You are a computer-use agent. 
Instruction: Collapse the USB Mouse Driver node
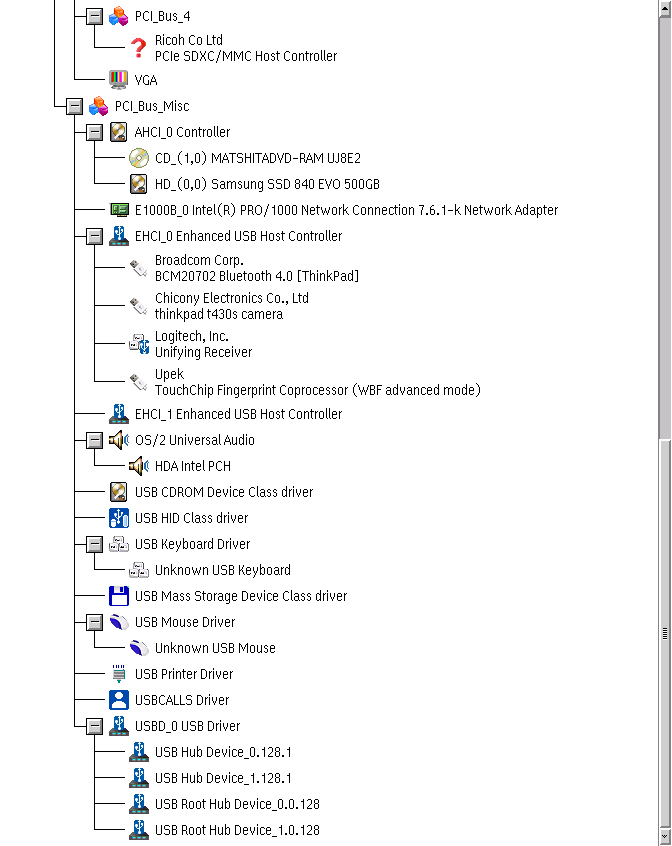click(94, 622)
